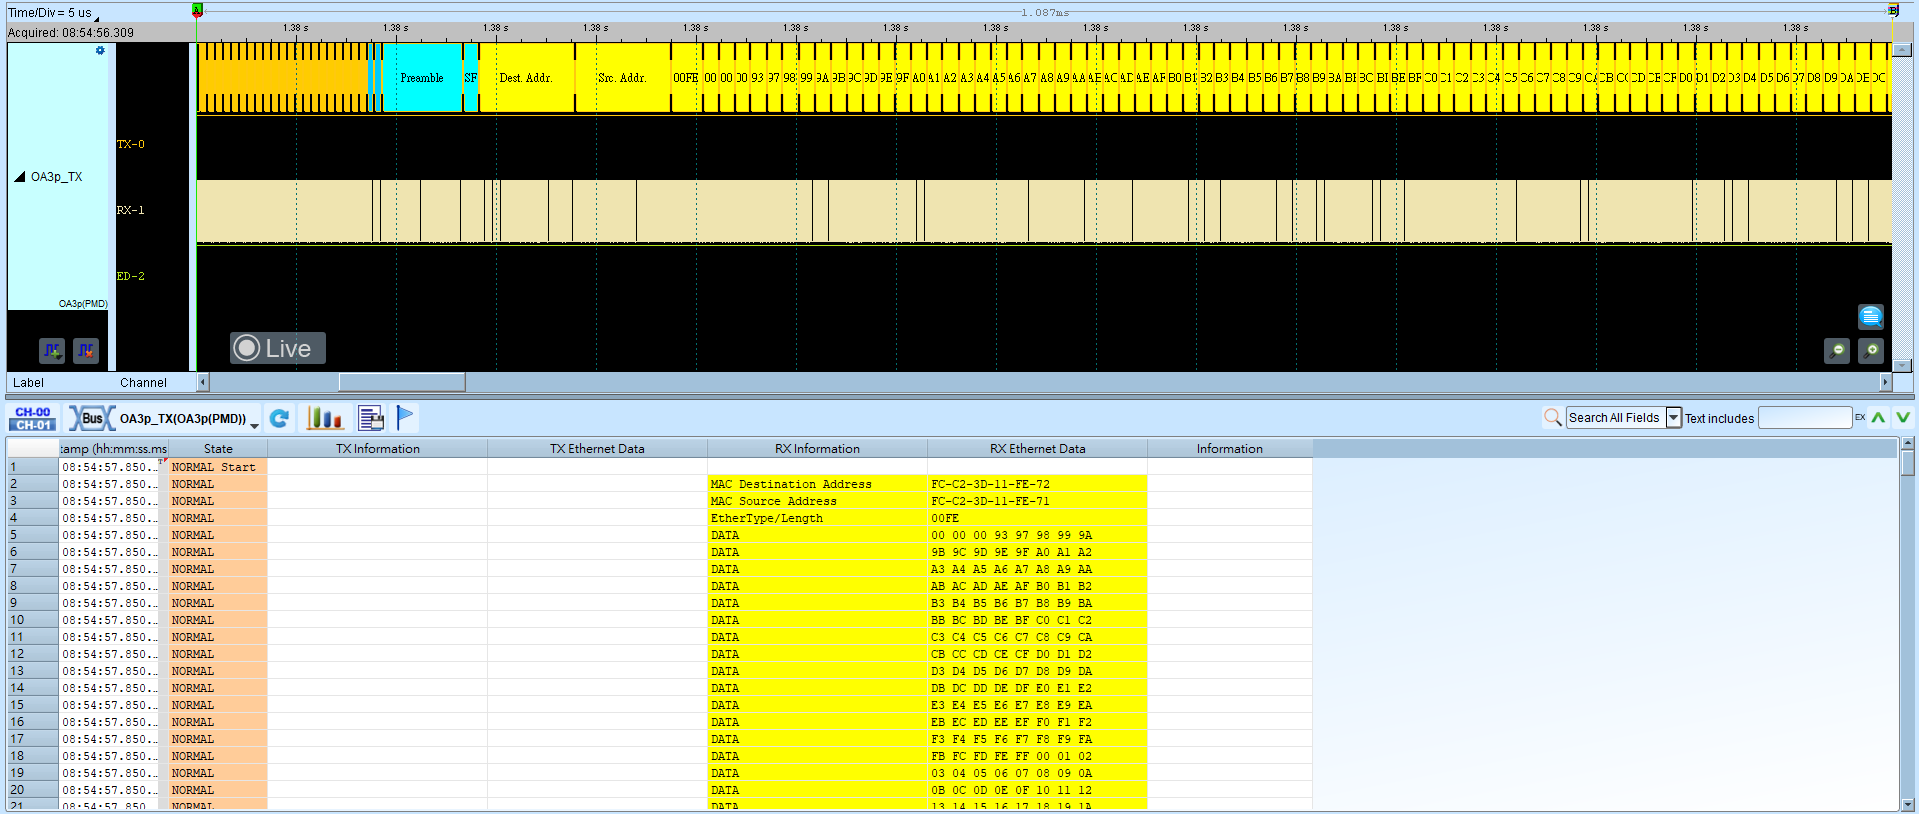Select table row number 10
Image resolution: width=1919 pixels, height=814 pixels.
click(x=32, y=620)
